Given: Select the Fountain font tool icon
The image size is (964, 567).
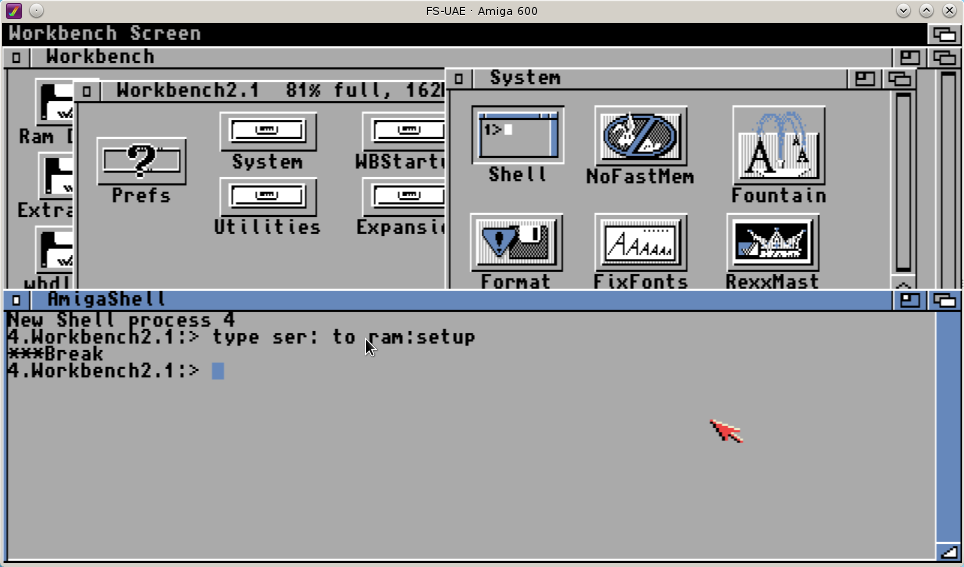Looking at the screenshot, I should click(x=778, y=145).
